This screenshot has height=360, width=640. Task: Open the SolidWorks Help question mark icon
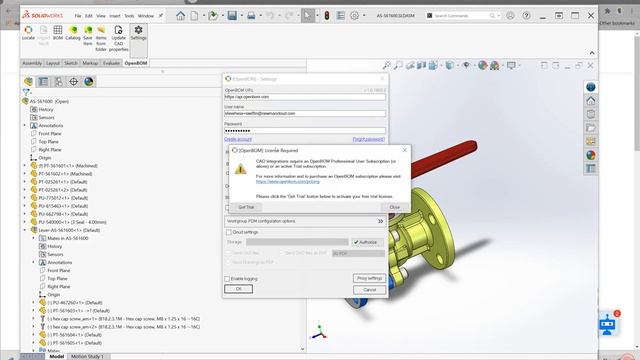(527, 16)
